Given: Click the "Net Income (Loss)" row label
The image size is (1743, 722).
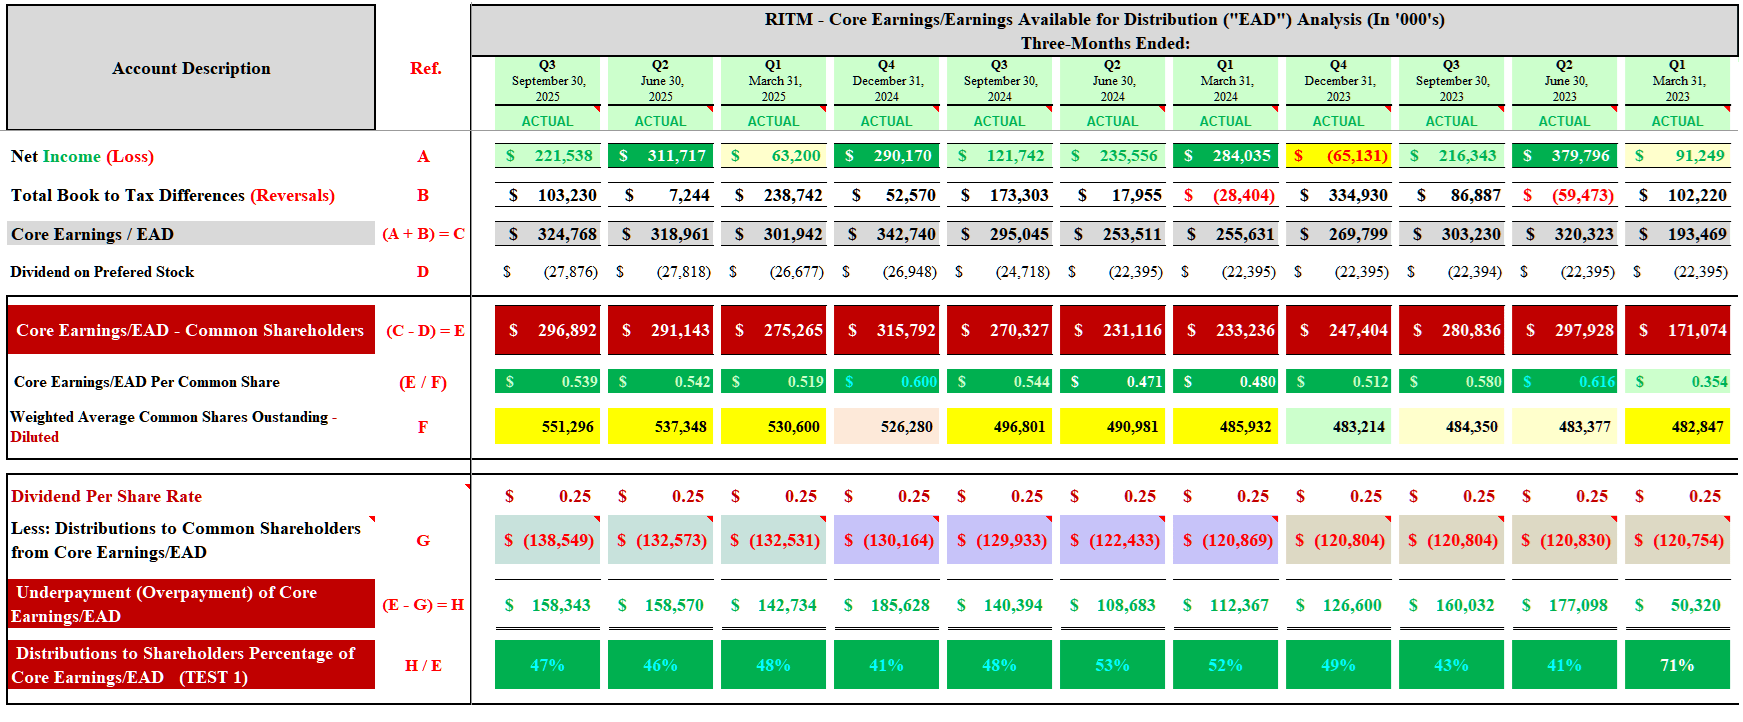Looking at the screenshot, I should pos(82,156).
